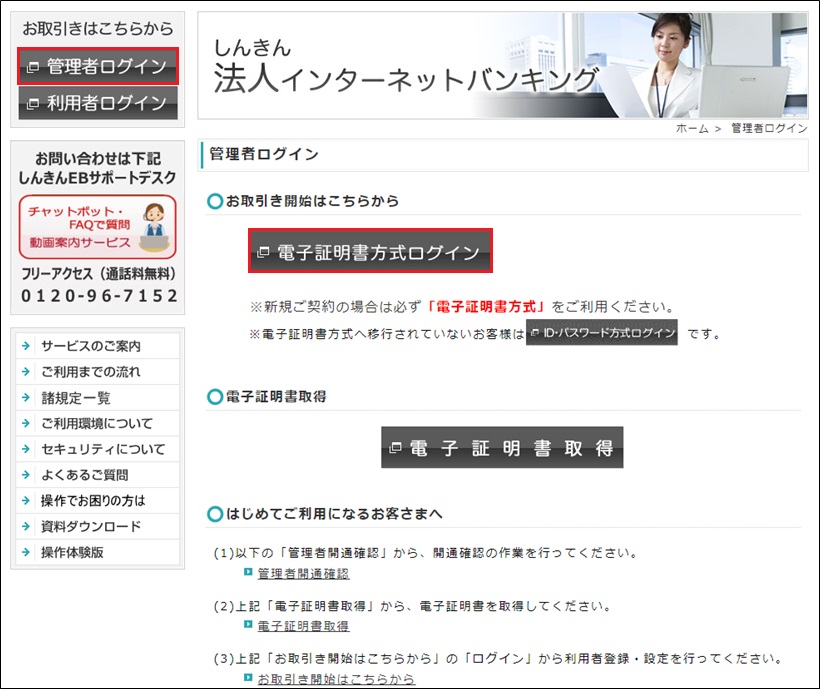Select 諸規定一覧 in the side menu
820x689 pixels.
76,398
